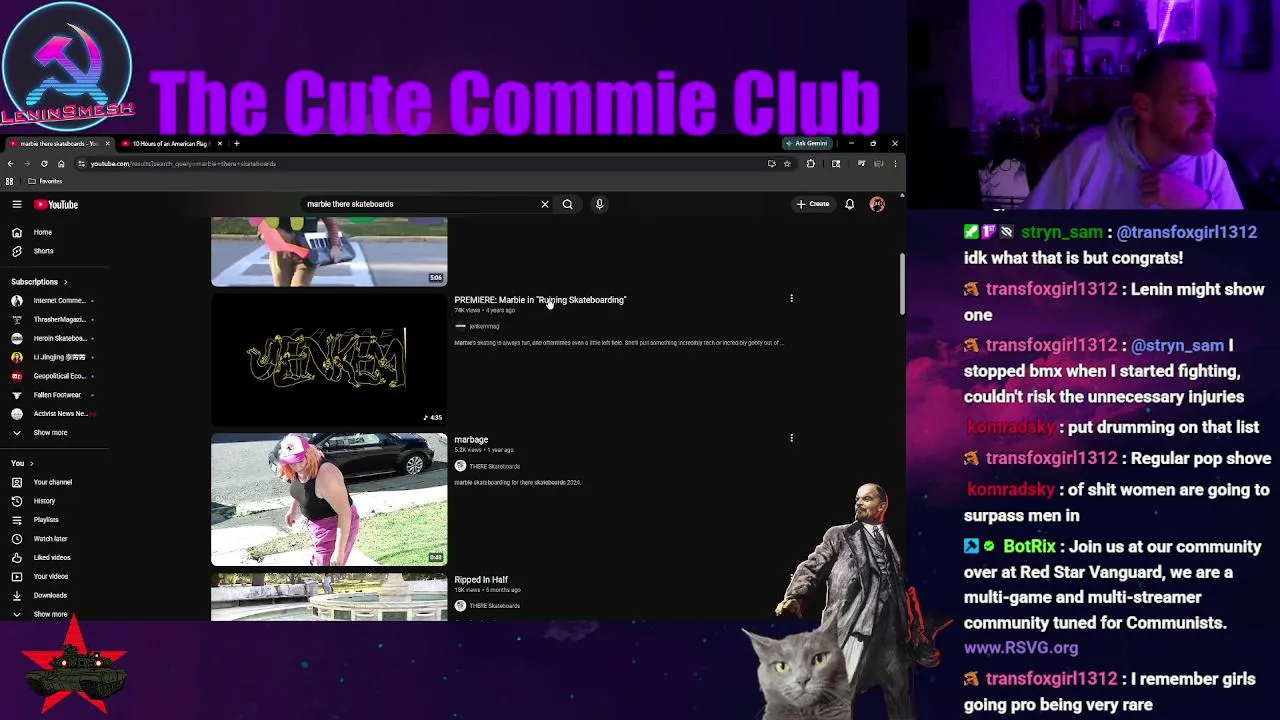Screen dimensions: 1280x720
Task: Open YouTube notifications bell
Action: 850,204
